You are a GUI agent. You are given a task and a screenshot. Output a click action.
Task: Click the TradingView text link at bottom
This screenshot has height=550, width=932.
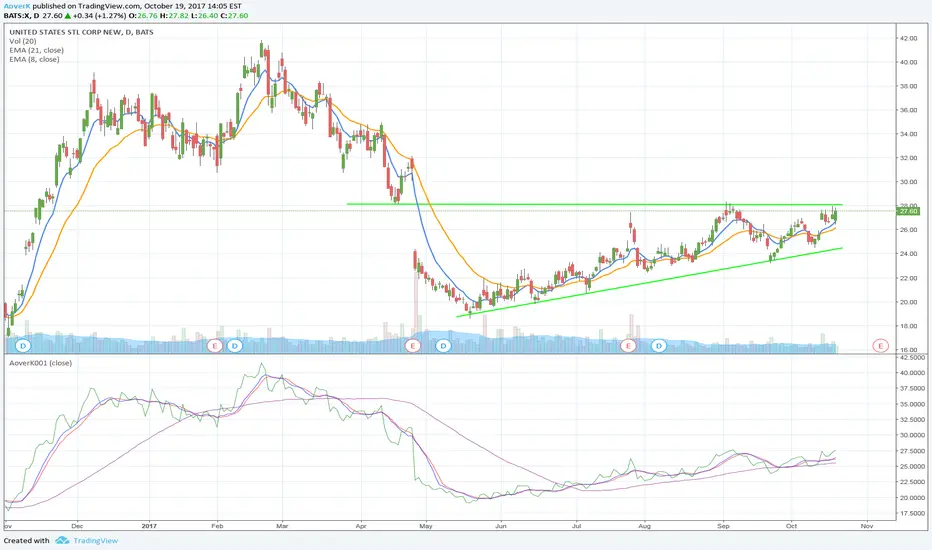tap(96, 540)
